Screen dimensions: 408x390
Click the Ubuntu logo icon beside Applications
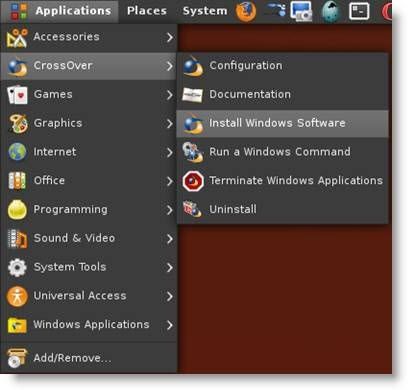tap(18, 11)
